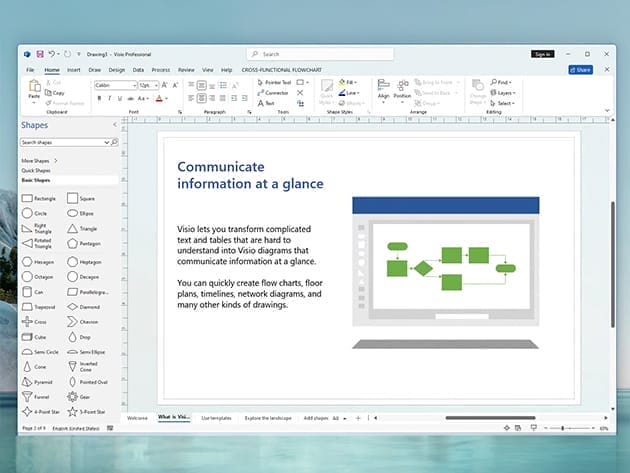Click the Share button
The width and height of the screenshot is (630, 473).
tap(580, 70)
